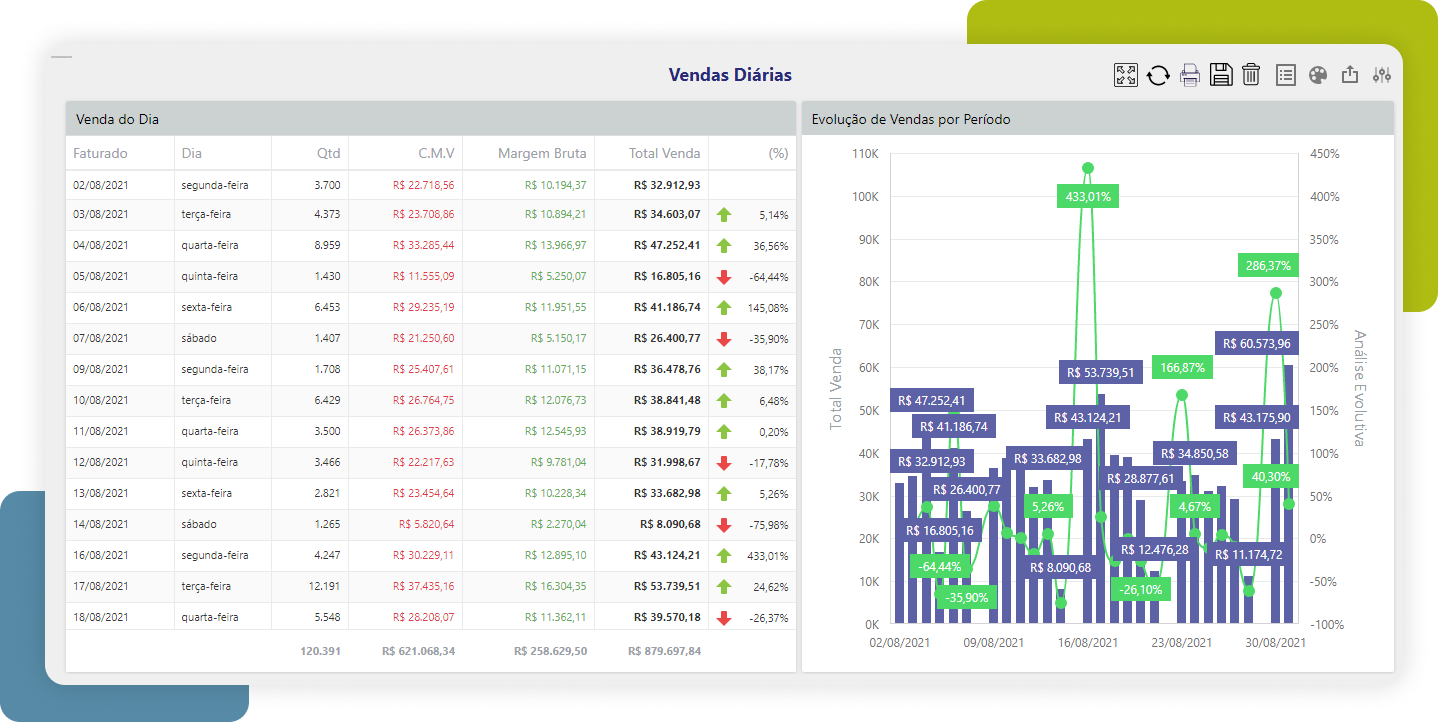Print the dashboard using printer icon

click(1189, 75)
